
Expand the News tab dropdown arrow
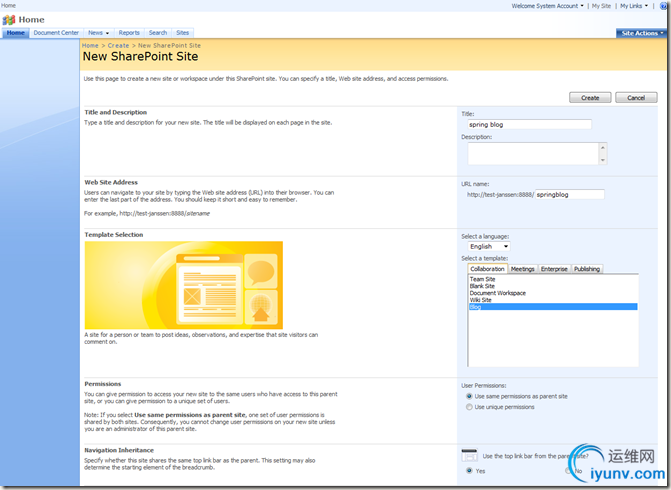coord(107,33)
